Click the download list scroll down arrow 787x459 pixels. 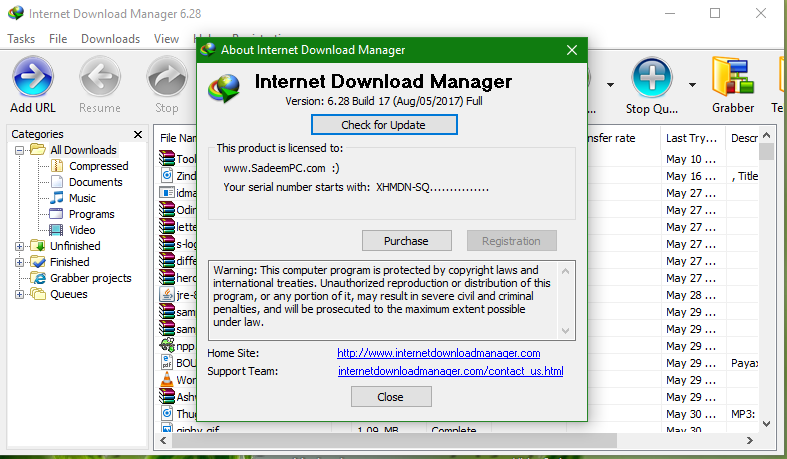[766, 424]
